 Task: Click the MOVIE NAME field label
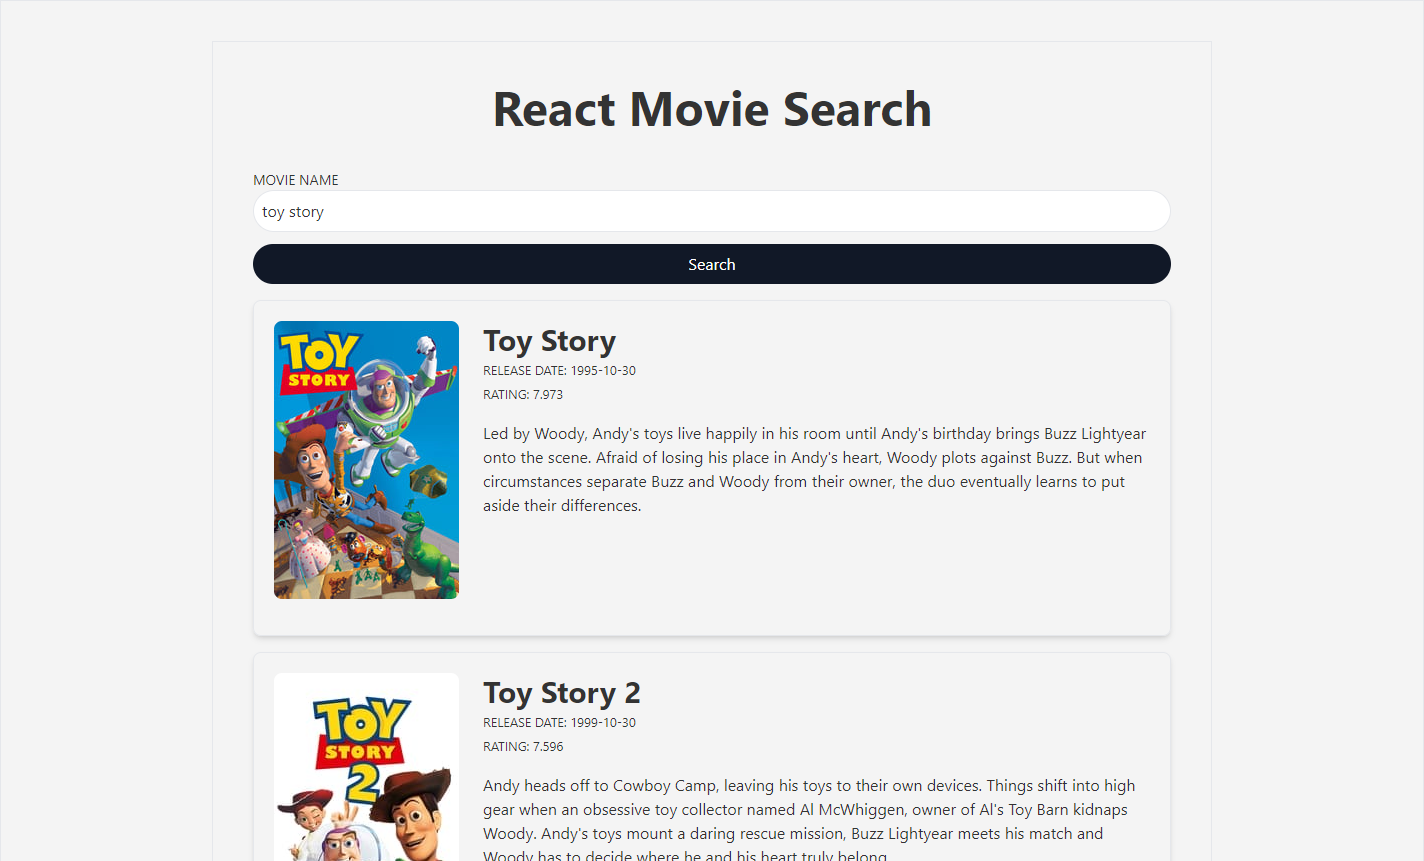[x=296, y=180]
